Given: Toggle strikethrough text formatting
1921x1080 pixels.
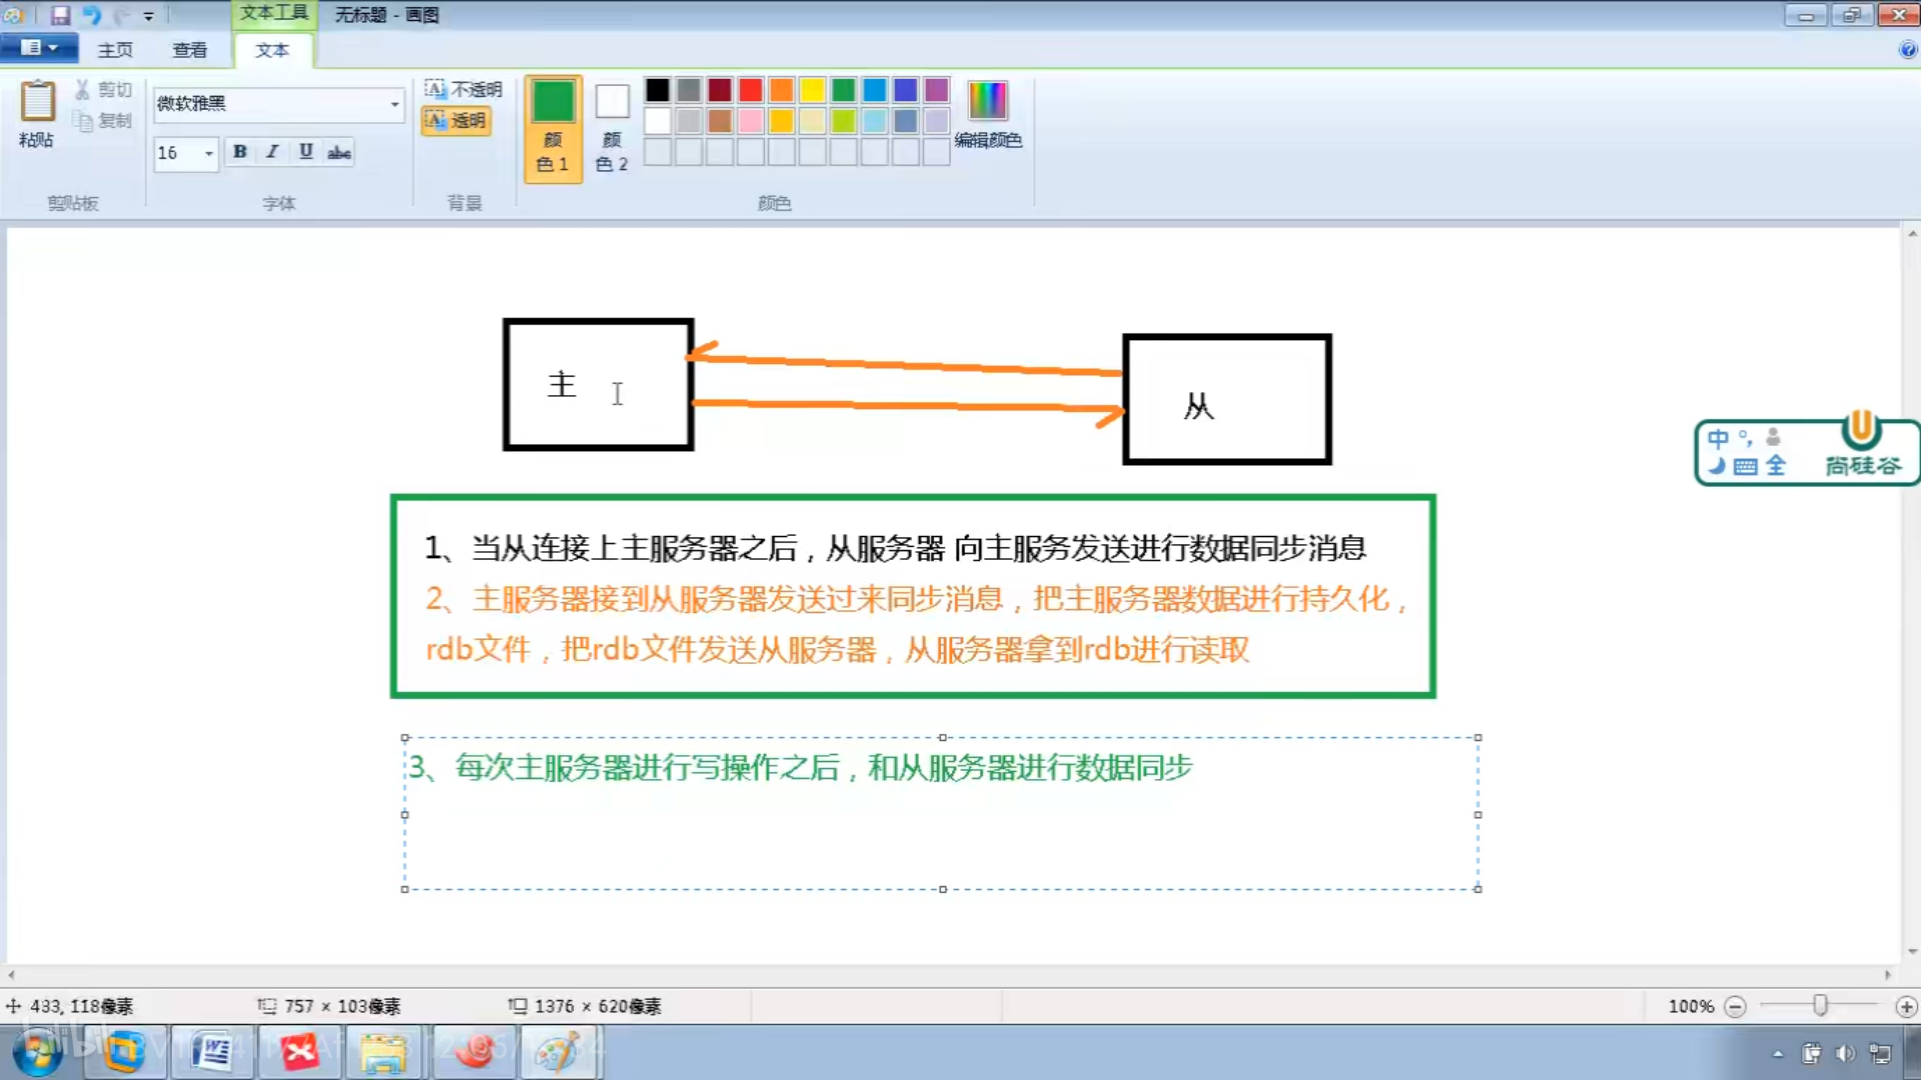Looking at the screenshot, I should click(x=339, y=152).
